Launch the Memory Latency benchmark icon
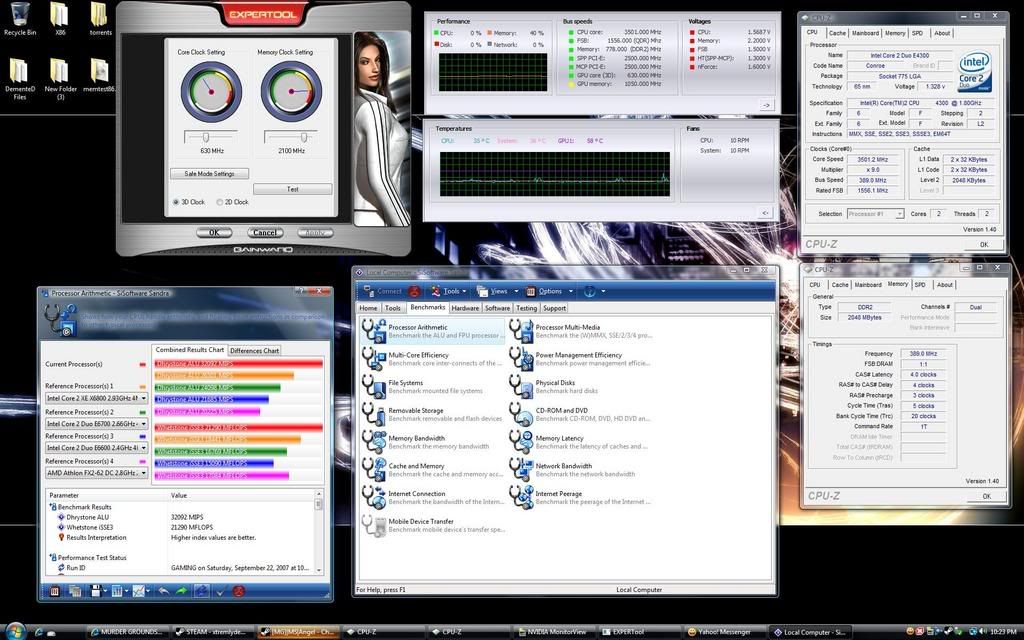 pyautogui.click(x=521, y=442)
